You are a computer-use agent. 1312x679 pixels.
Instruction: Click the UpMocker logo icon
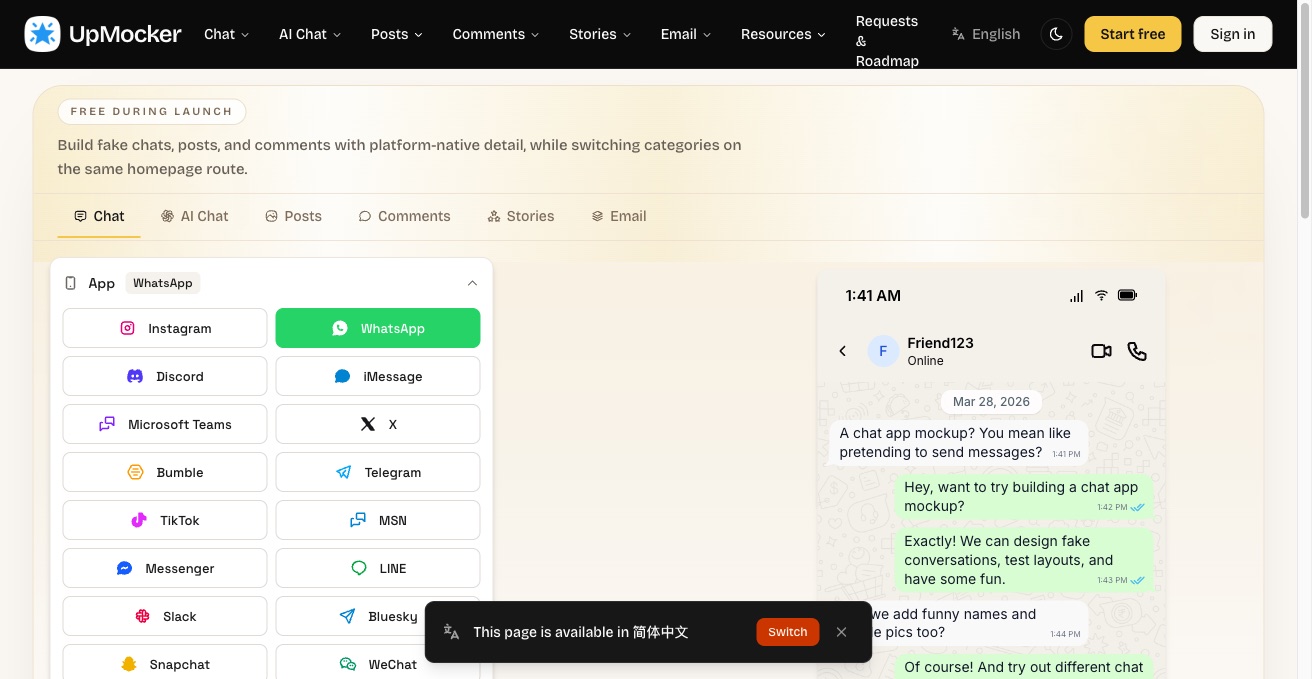click(x=42, y=34)
